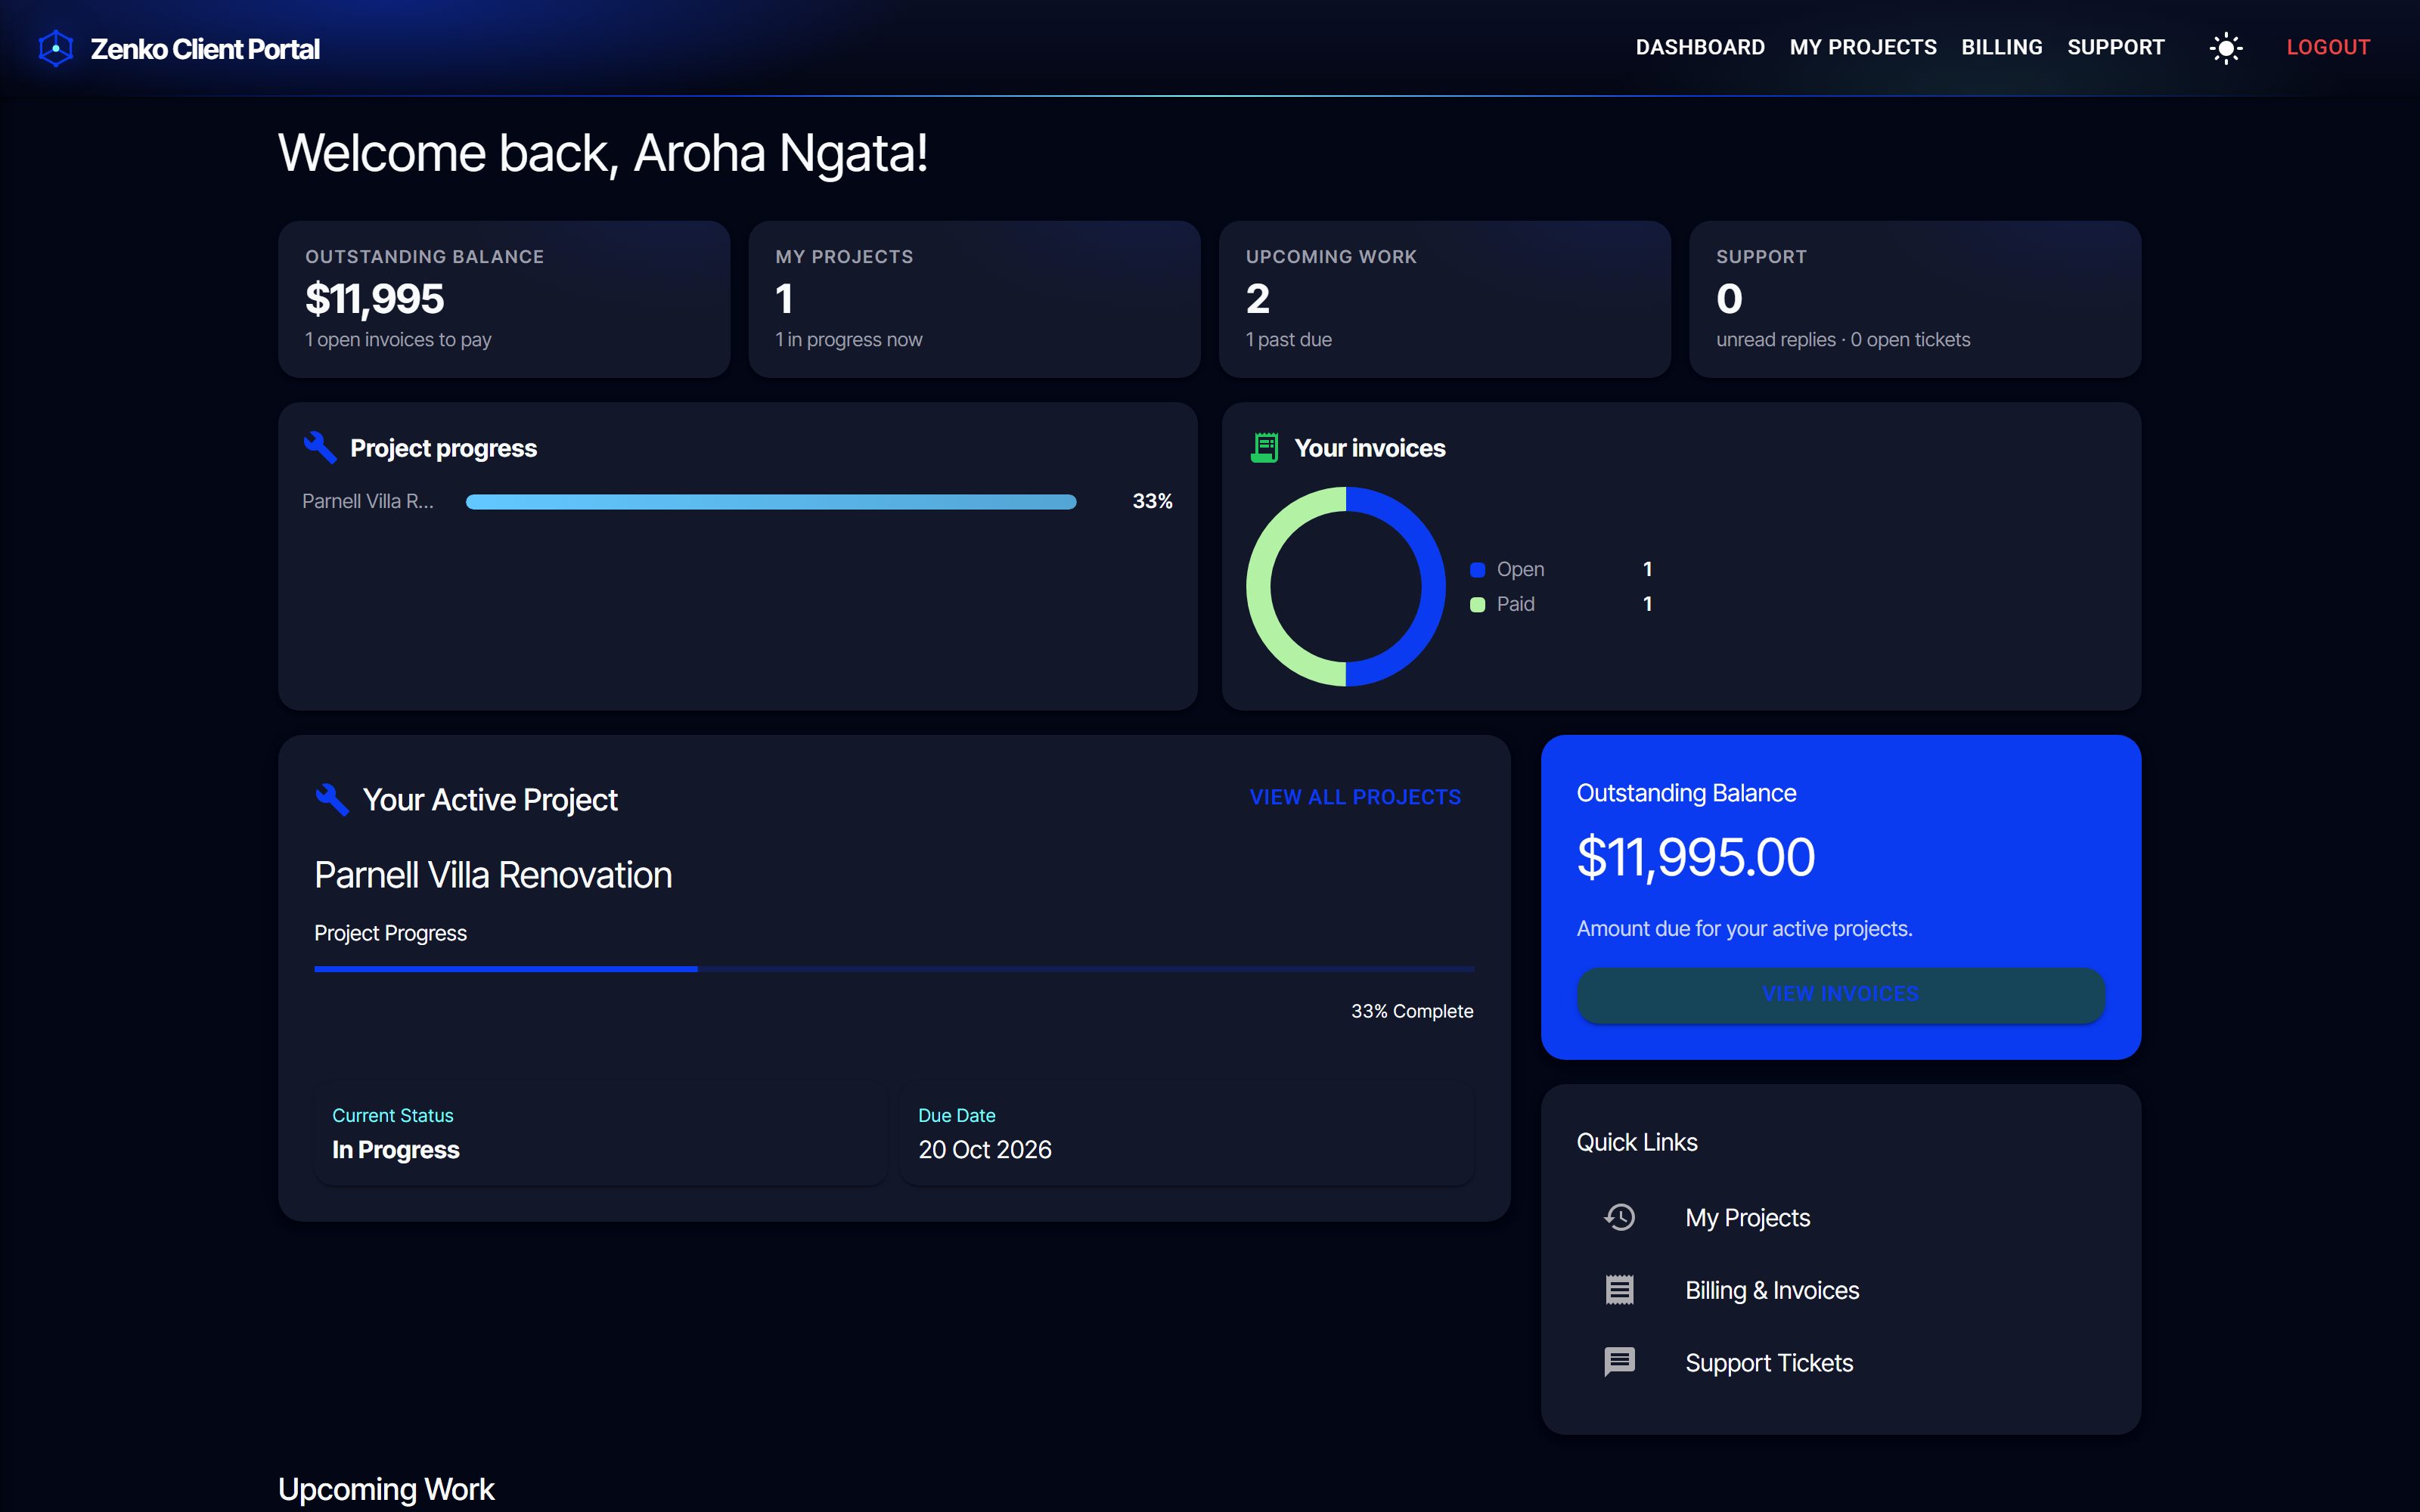The height and width of the screenshot is (1512, 2420).
Task: Click the truncated 'Parnell Villa R...' label
Action: pos(368,501)
